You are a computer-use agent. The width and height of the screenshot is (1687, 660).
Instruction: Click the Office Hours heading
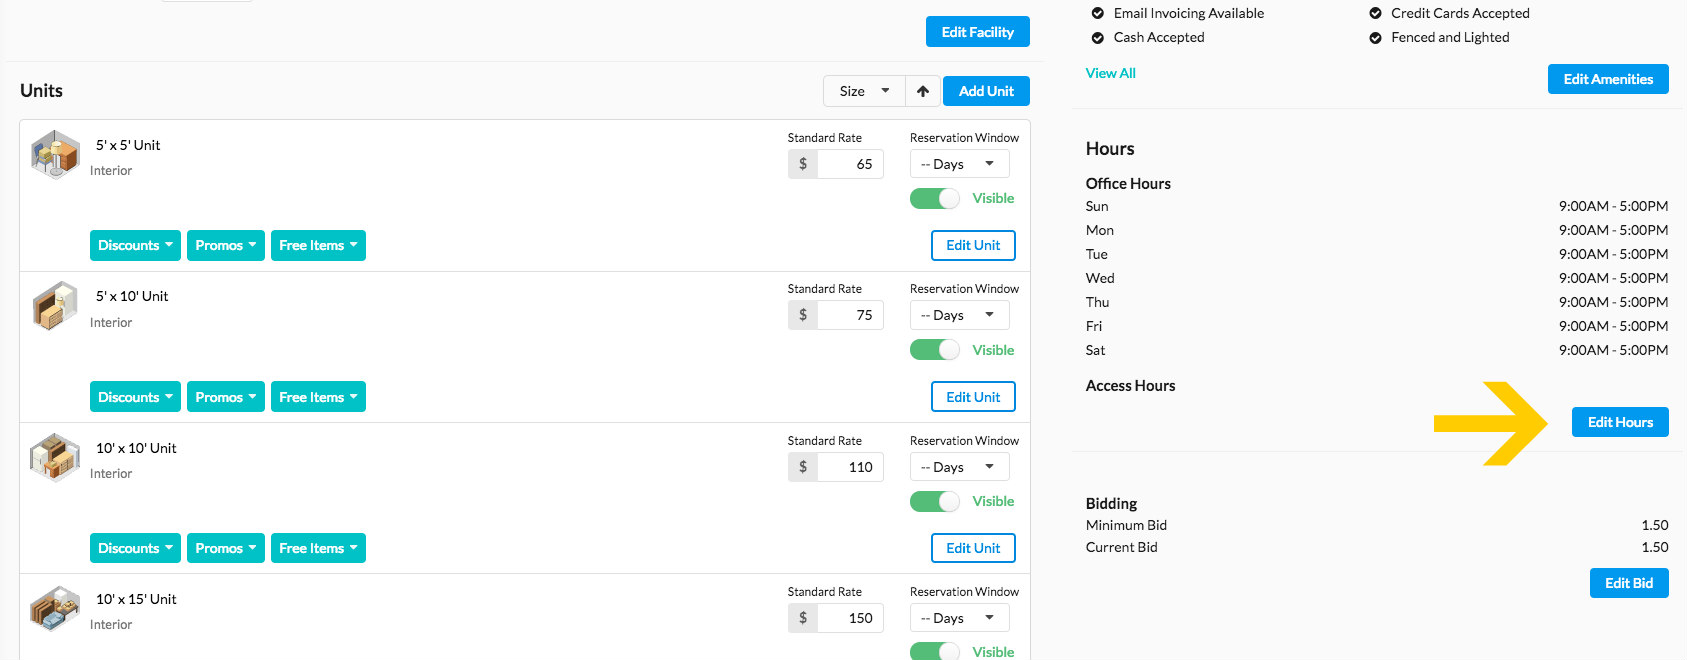click(x=1128, y=184)
